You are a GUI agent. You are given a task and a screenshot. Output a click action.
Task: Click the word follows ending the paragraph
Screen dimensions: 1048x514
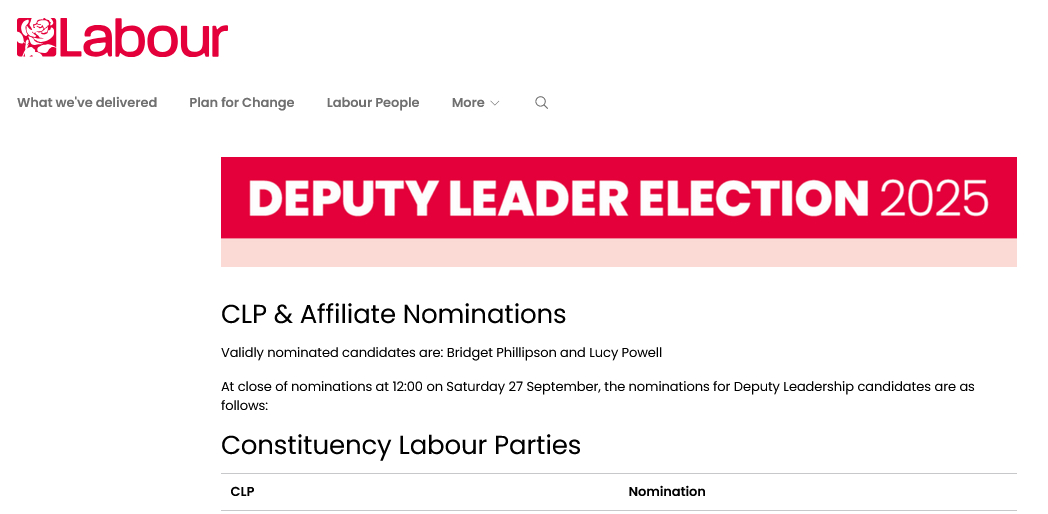(243, 406)
